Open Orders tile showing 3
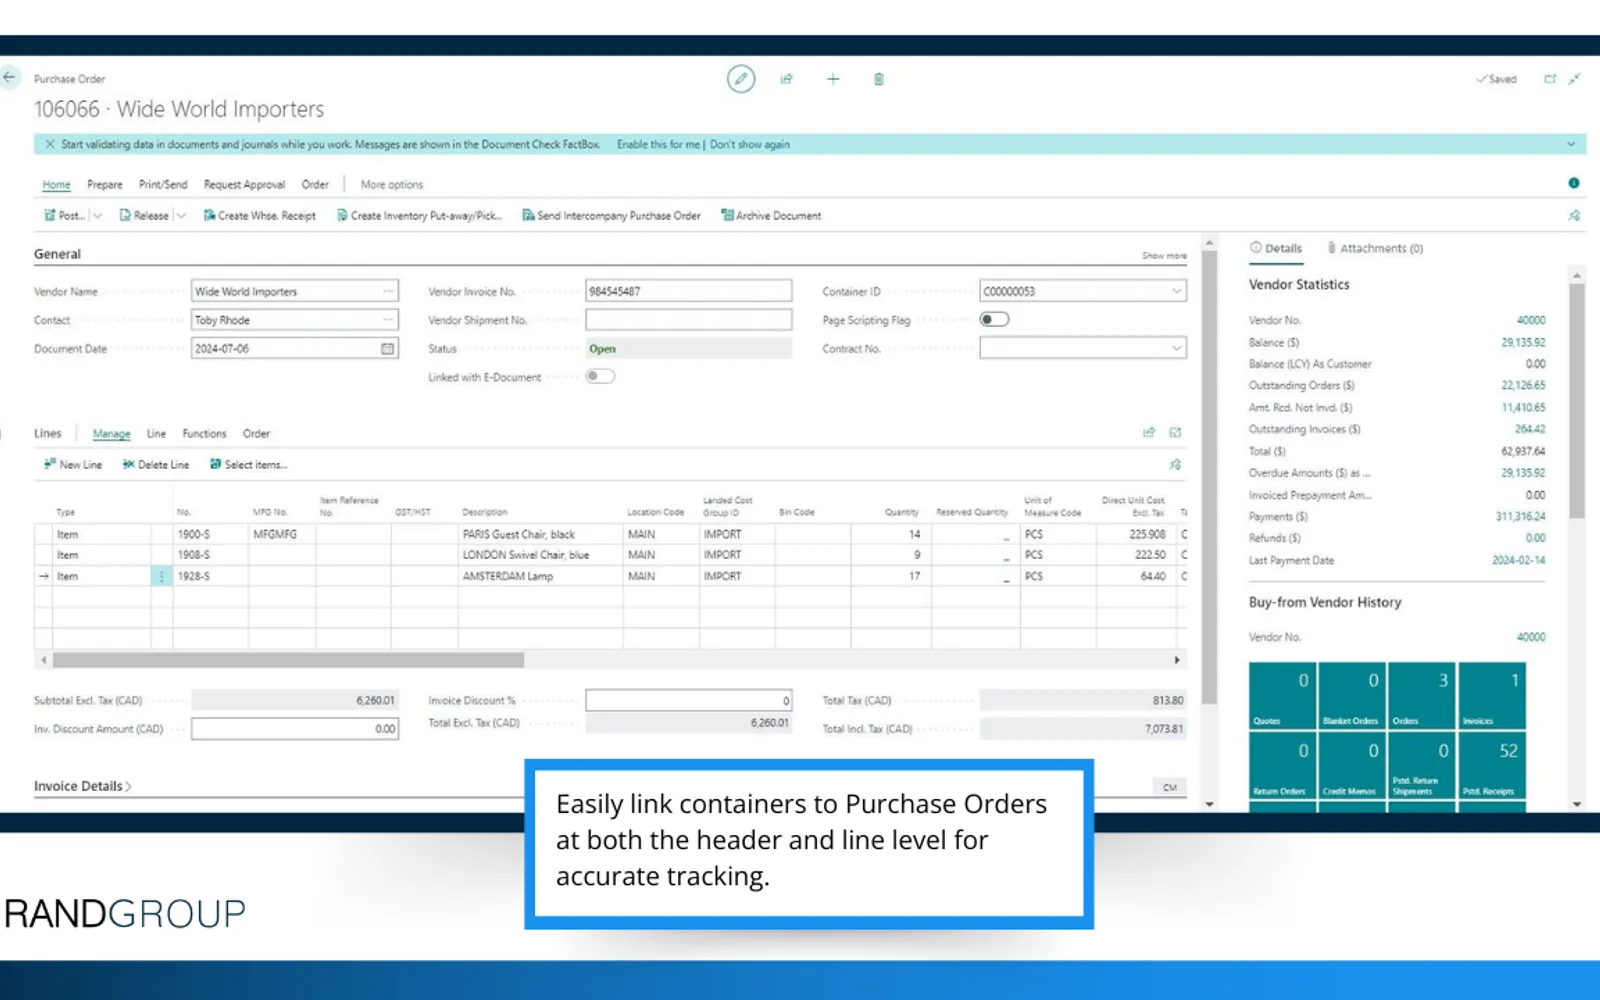Screen dimensions: 1600x1000 1421,695
